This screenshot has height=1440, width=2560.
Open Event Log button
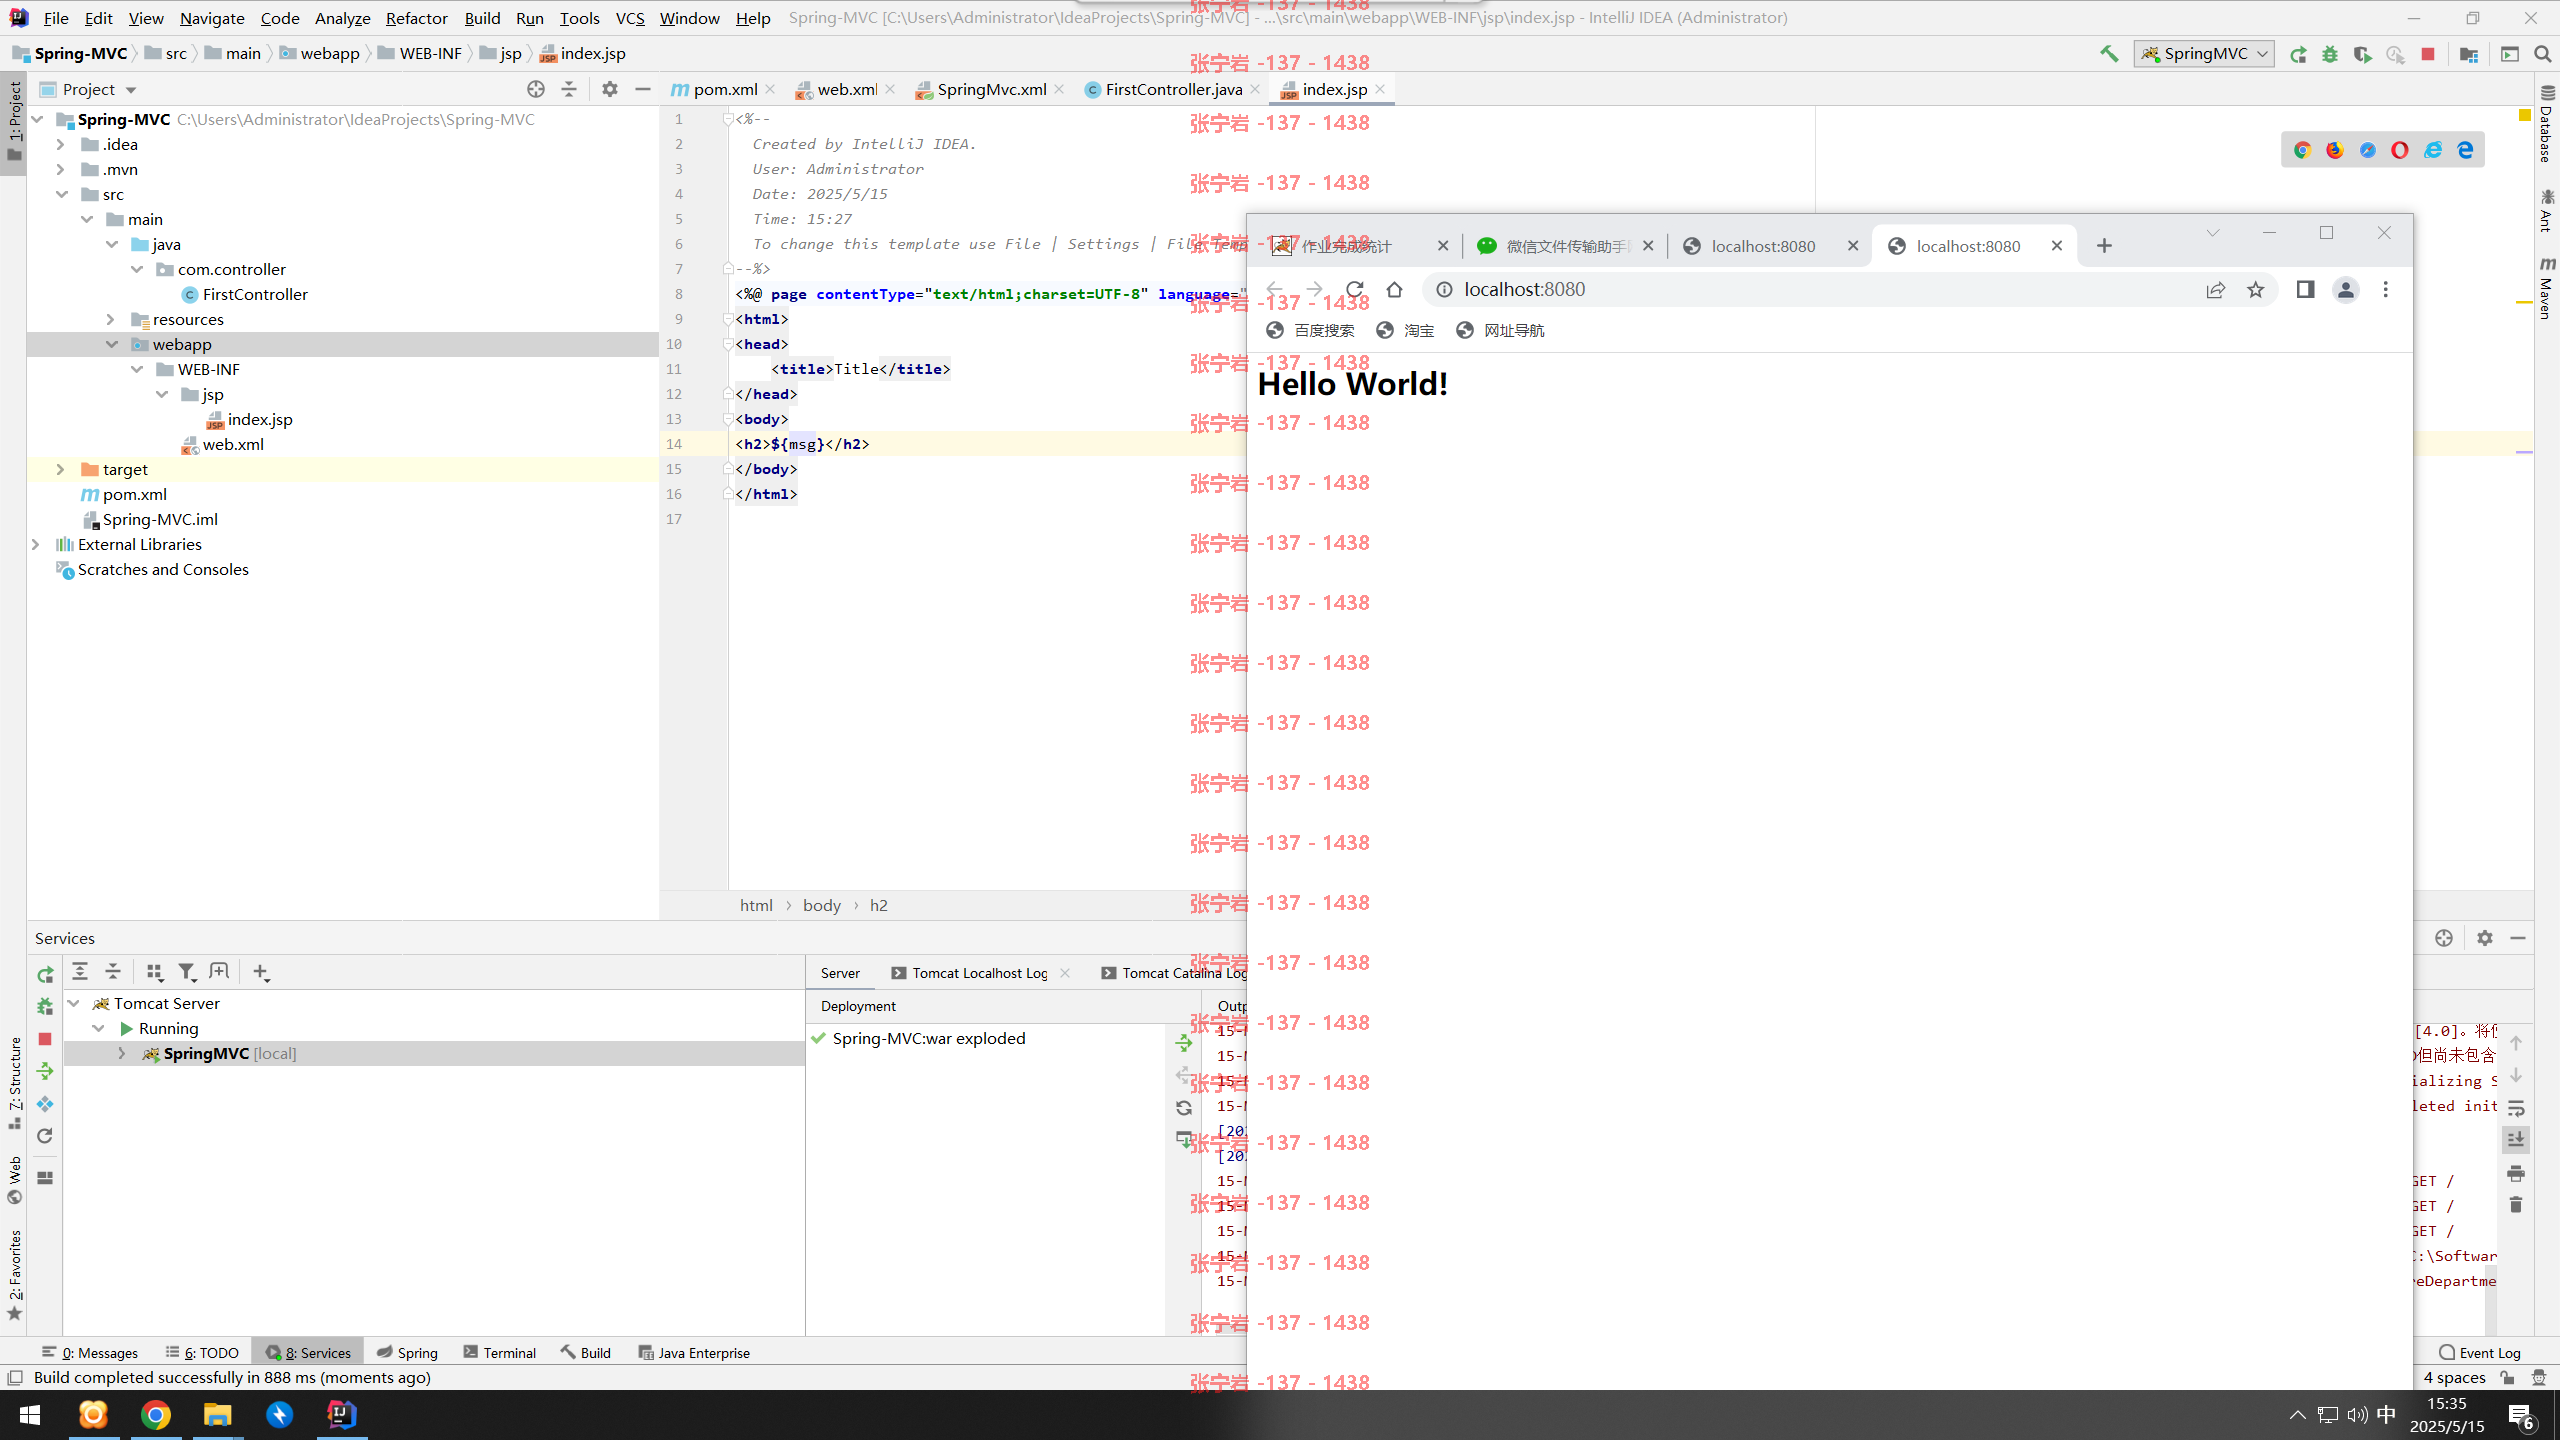[2480, 1353]
